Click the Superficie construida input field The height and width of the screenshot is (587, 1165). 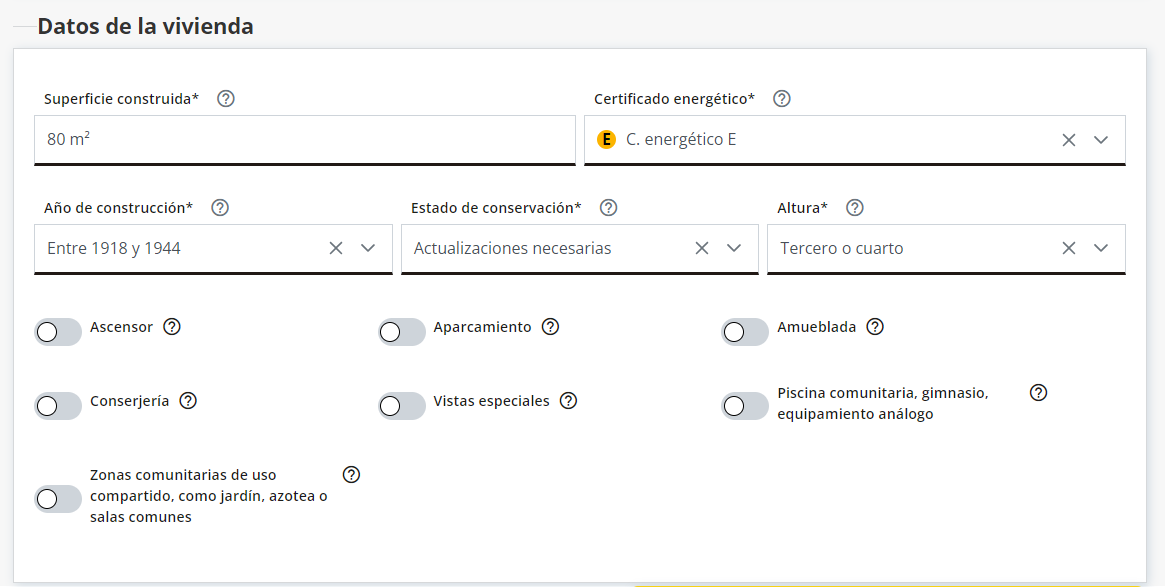click(x=300, y=140)
